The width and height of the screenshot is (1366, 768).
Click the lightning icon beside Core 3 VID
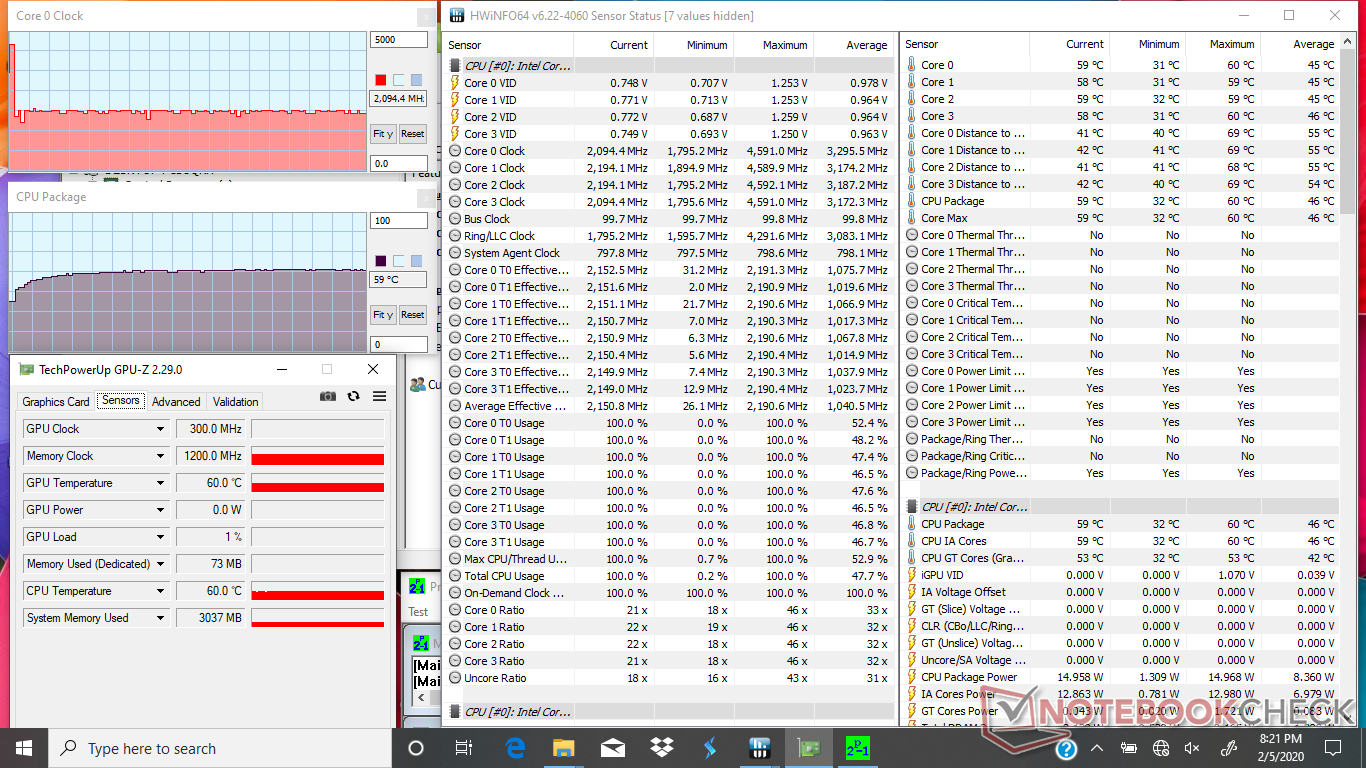click(455, 134)
